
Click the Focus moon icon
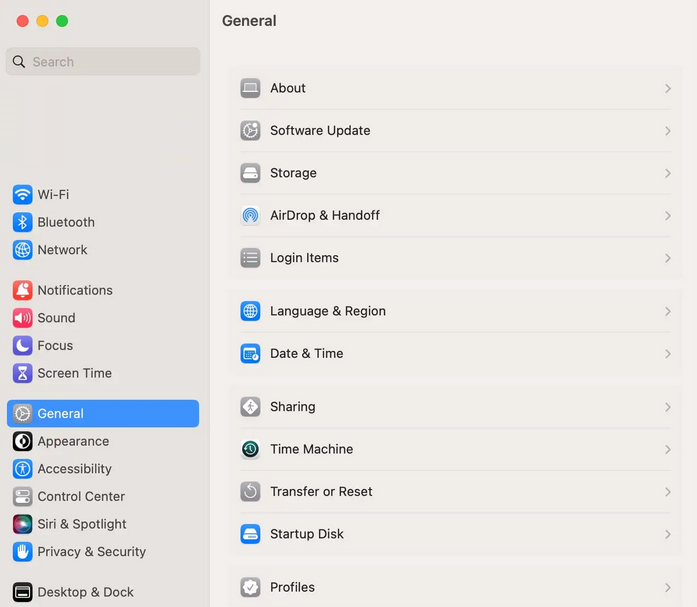22,345
